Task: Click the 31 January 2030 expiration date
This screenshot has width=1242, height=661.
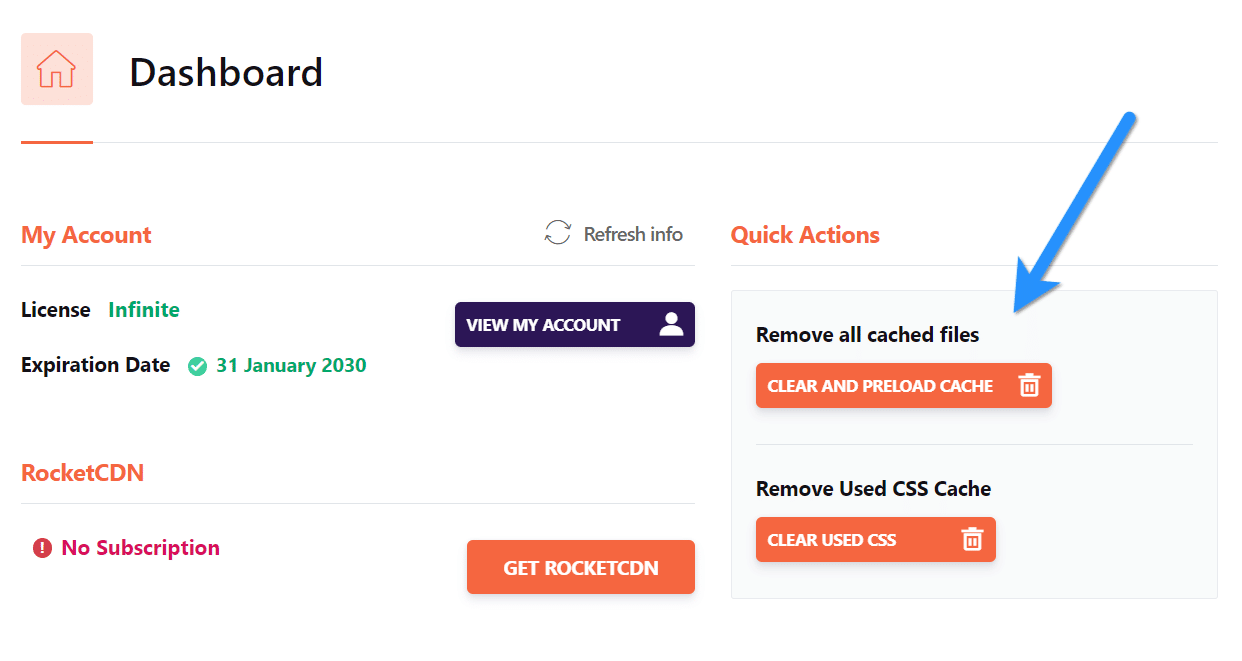Action: (x=291, y=365)
